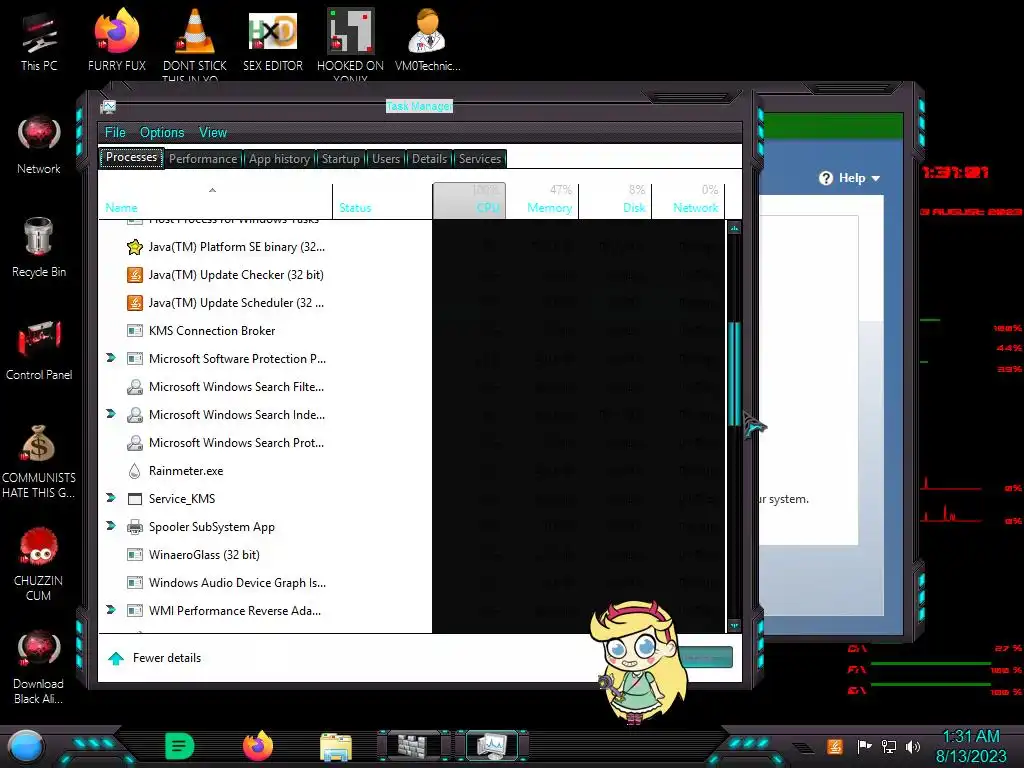This screenshot has height=768, width=1024.
Task: Select the Processes tab
Action: (x=131, y=157)
